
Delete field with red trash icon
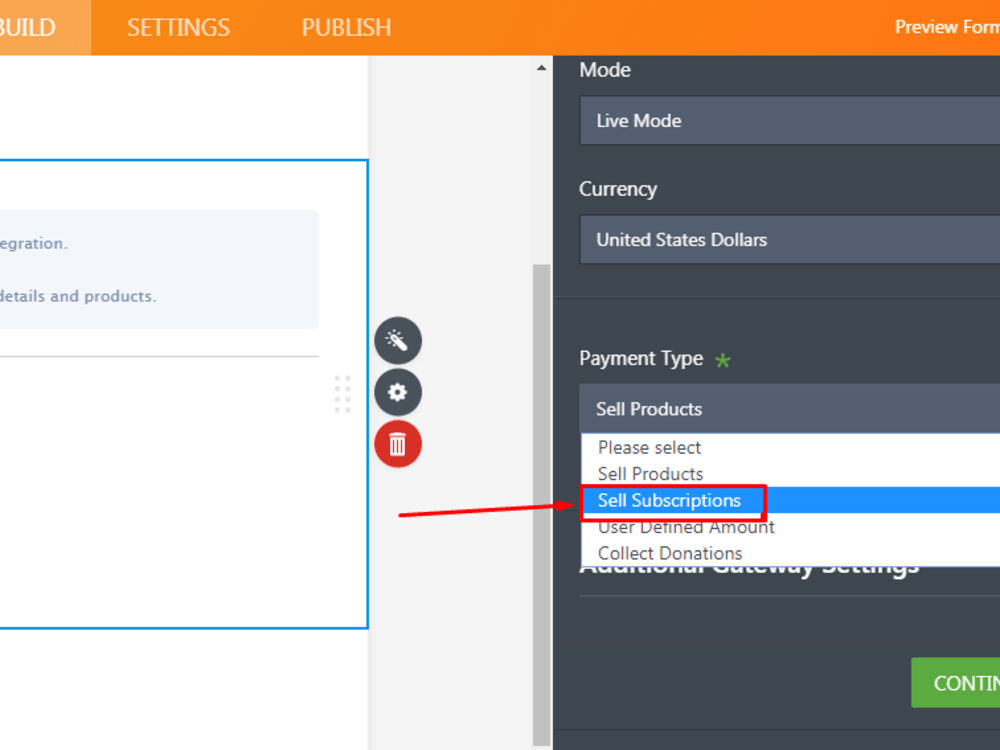click(x=397, y=444)
